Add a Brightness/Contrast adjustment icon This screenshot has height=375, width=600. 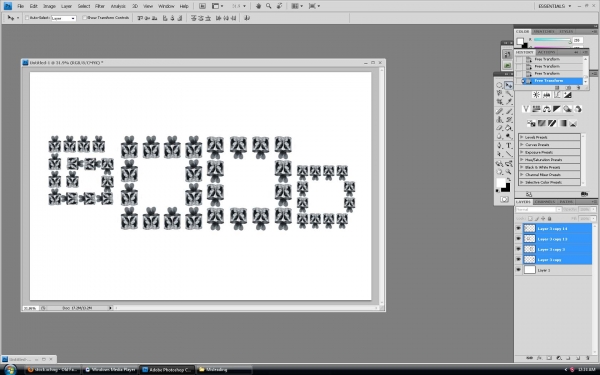[x=536, y=95]
